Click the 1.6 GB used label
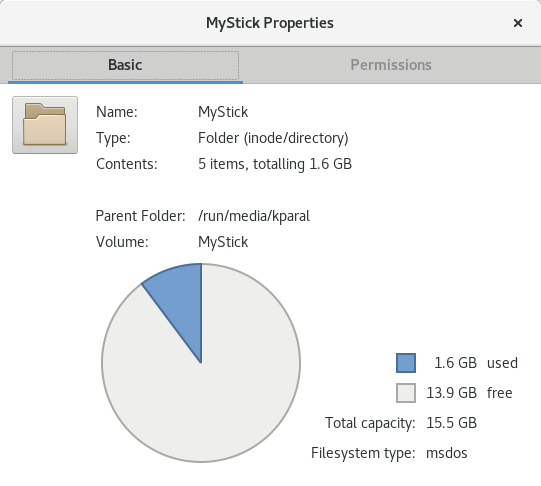This screenshot has height=486, width=541. 476,363
